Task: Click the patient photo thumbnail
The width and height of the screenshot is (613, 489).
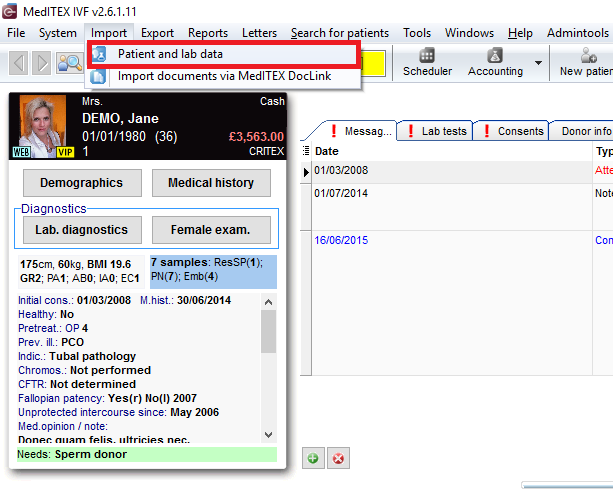Action: (43, 125)
